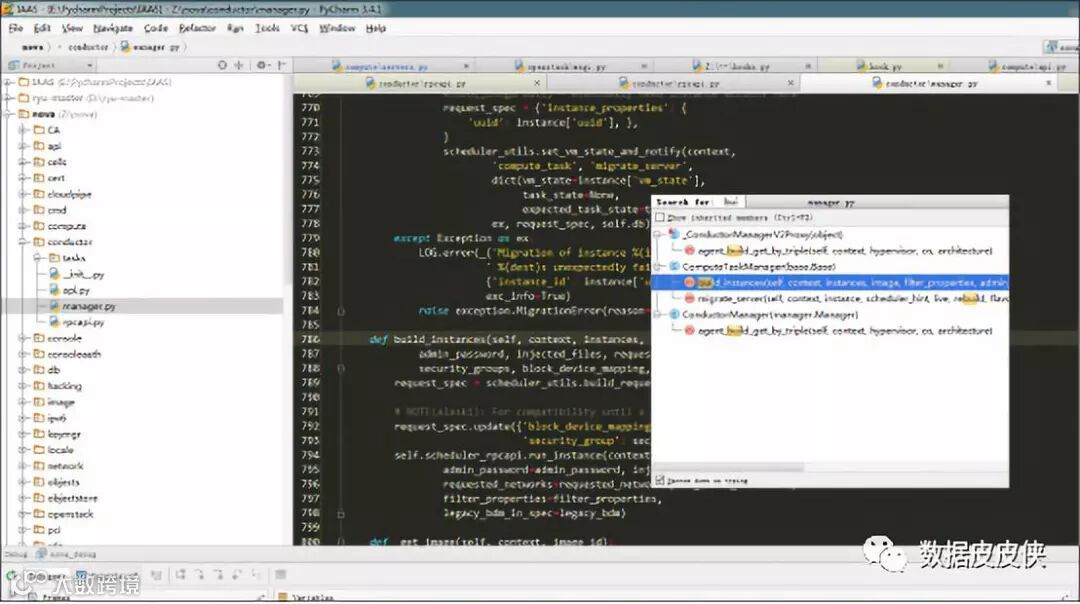Click the hide Project panel icon
Screen dimensions: 1080x604
(282, 65)
